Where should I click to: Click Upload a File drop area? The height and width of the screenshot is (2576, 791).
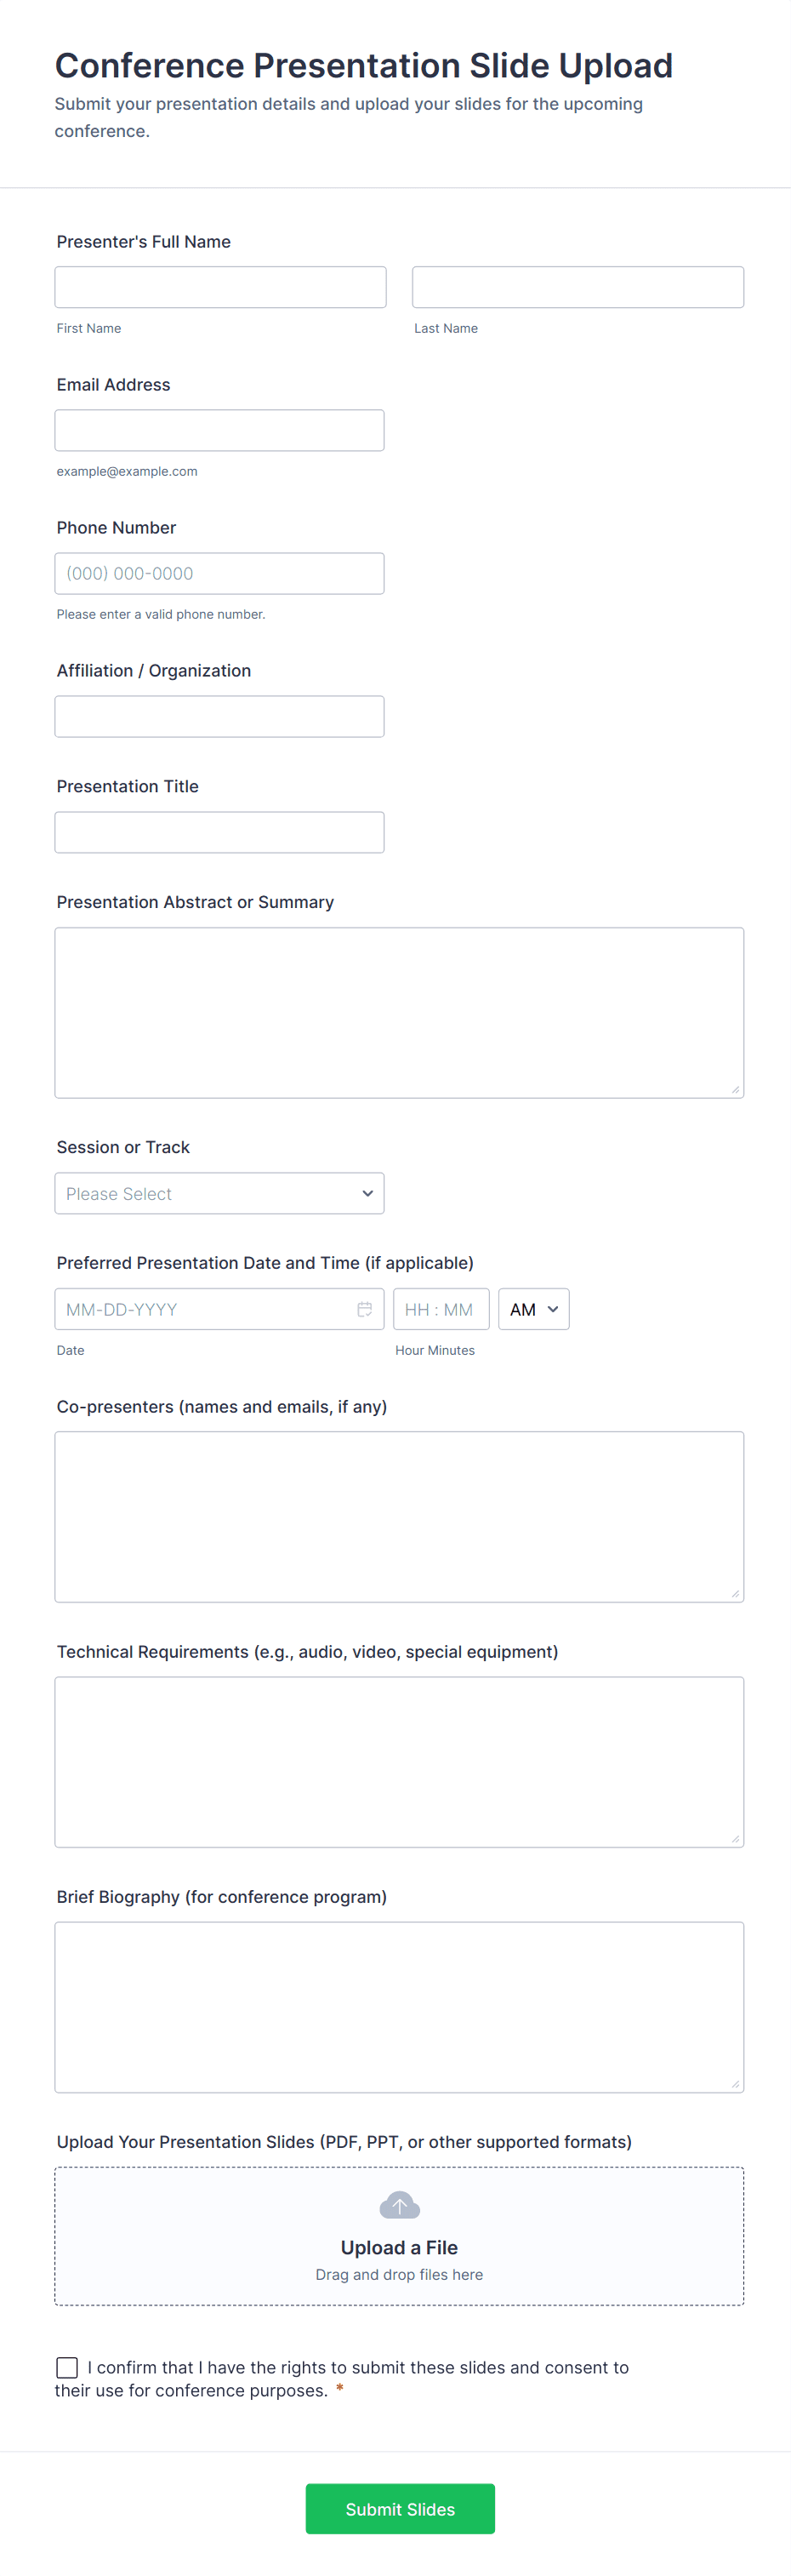click(399, 2236)
